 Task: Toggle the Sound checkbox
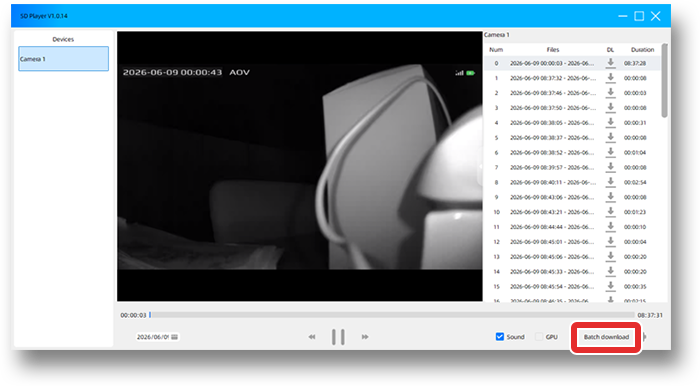pyautogui.click(x=500, y=336)
